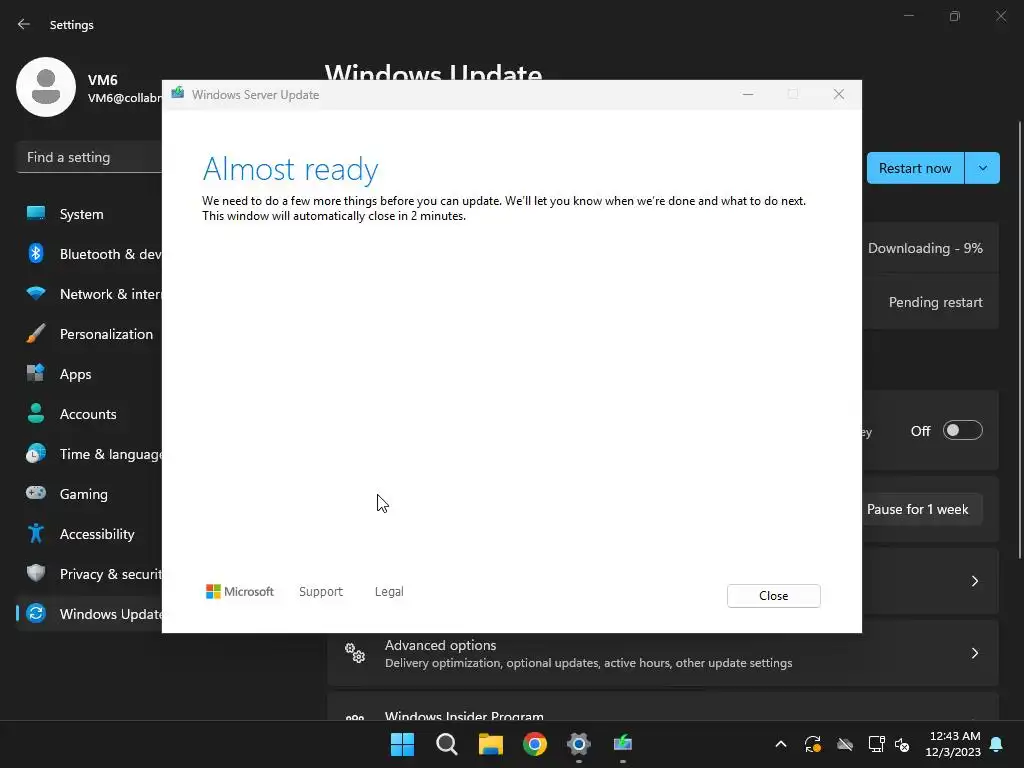Image resolution: width=1024 pixels, height=768 pixels.
Task: Open the Legal link
Action: [x=389, y=592]
